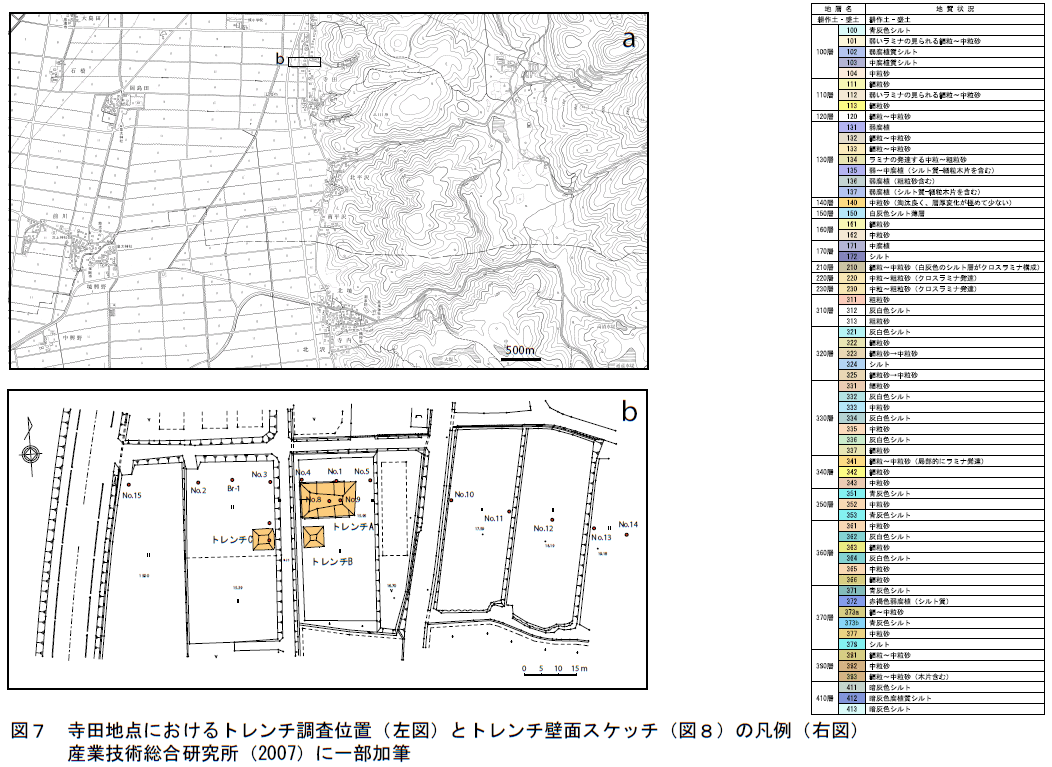This screenshot has height=767, width=1052.
Task: Click the large letter 'b' on lower map
Action: (x=629, y=411)
